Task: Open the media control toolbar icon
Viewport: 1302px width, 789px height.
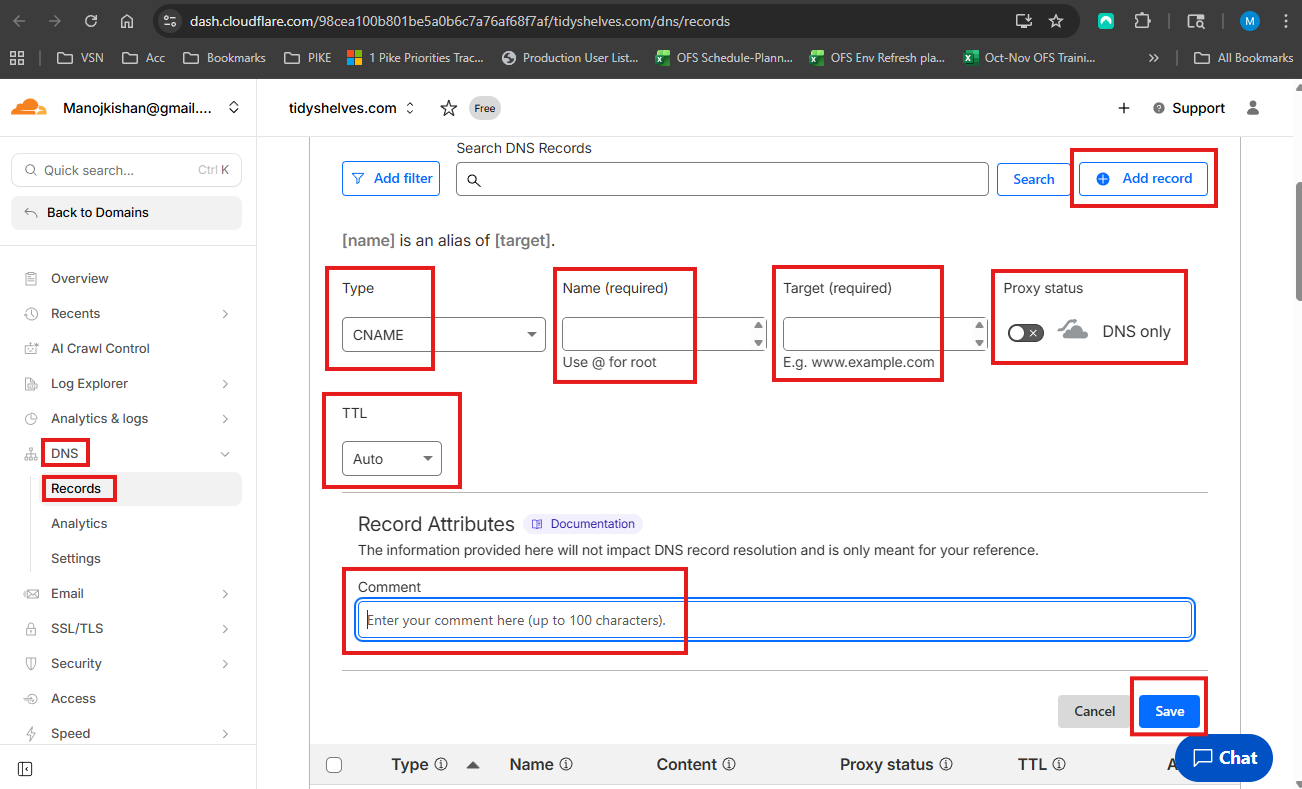Action: (x=1196, y=21)
